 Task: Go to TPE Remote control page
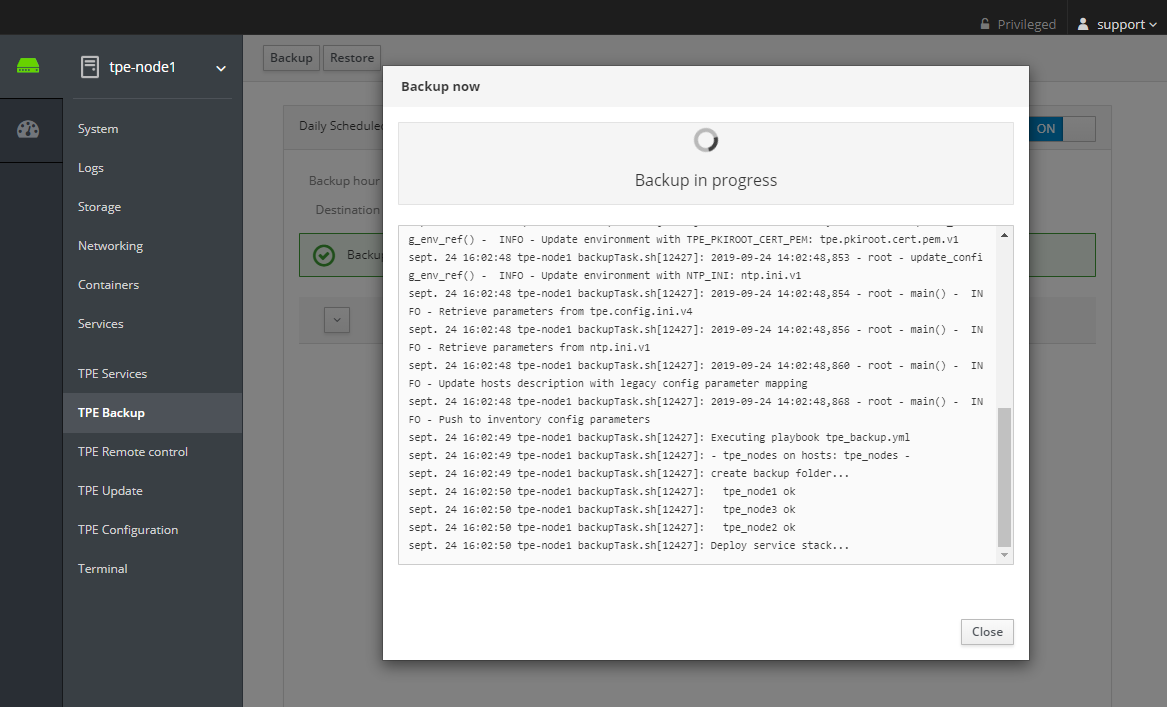click(x=133, y=452)
